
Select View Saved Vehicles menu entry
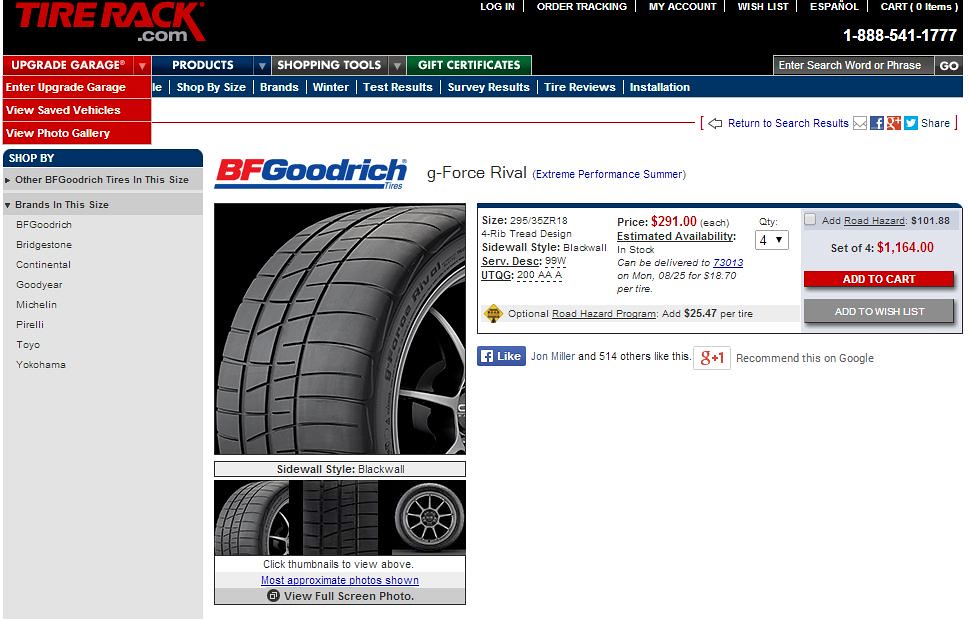[77, 110]
